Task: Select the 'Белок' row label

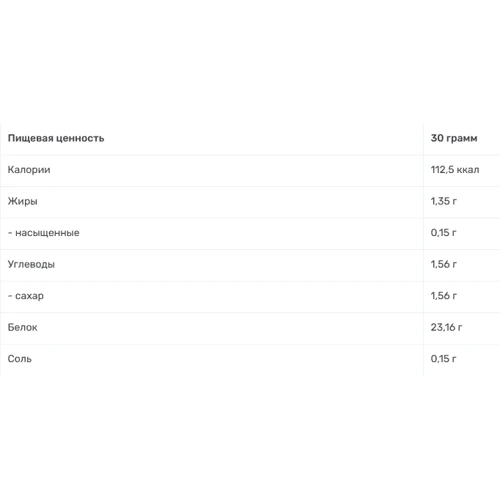Action: click(x=23, y=327)
